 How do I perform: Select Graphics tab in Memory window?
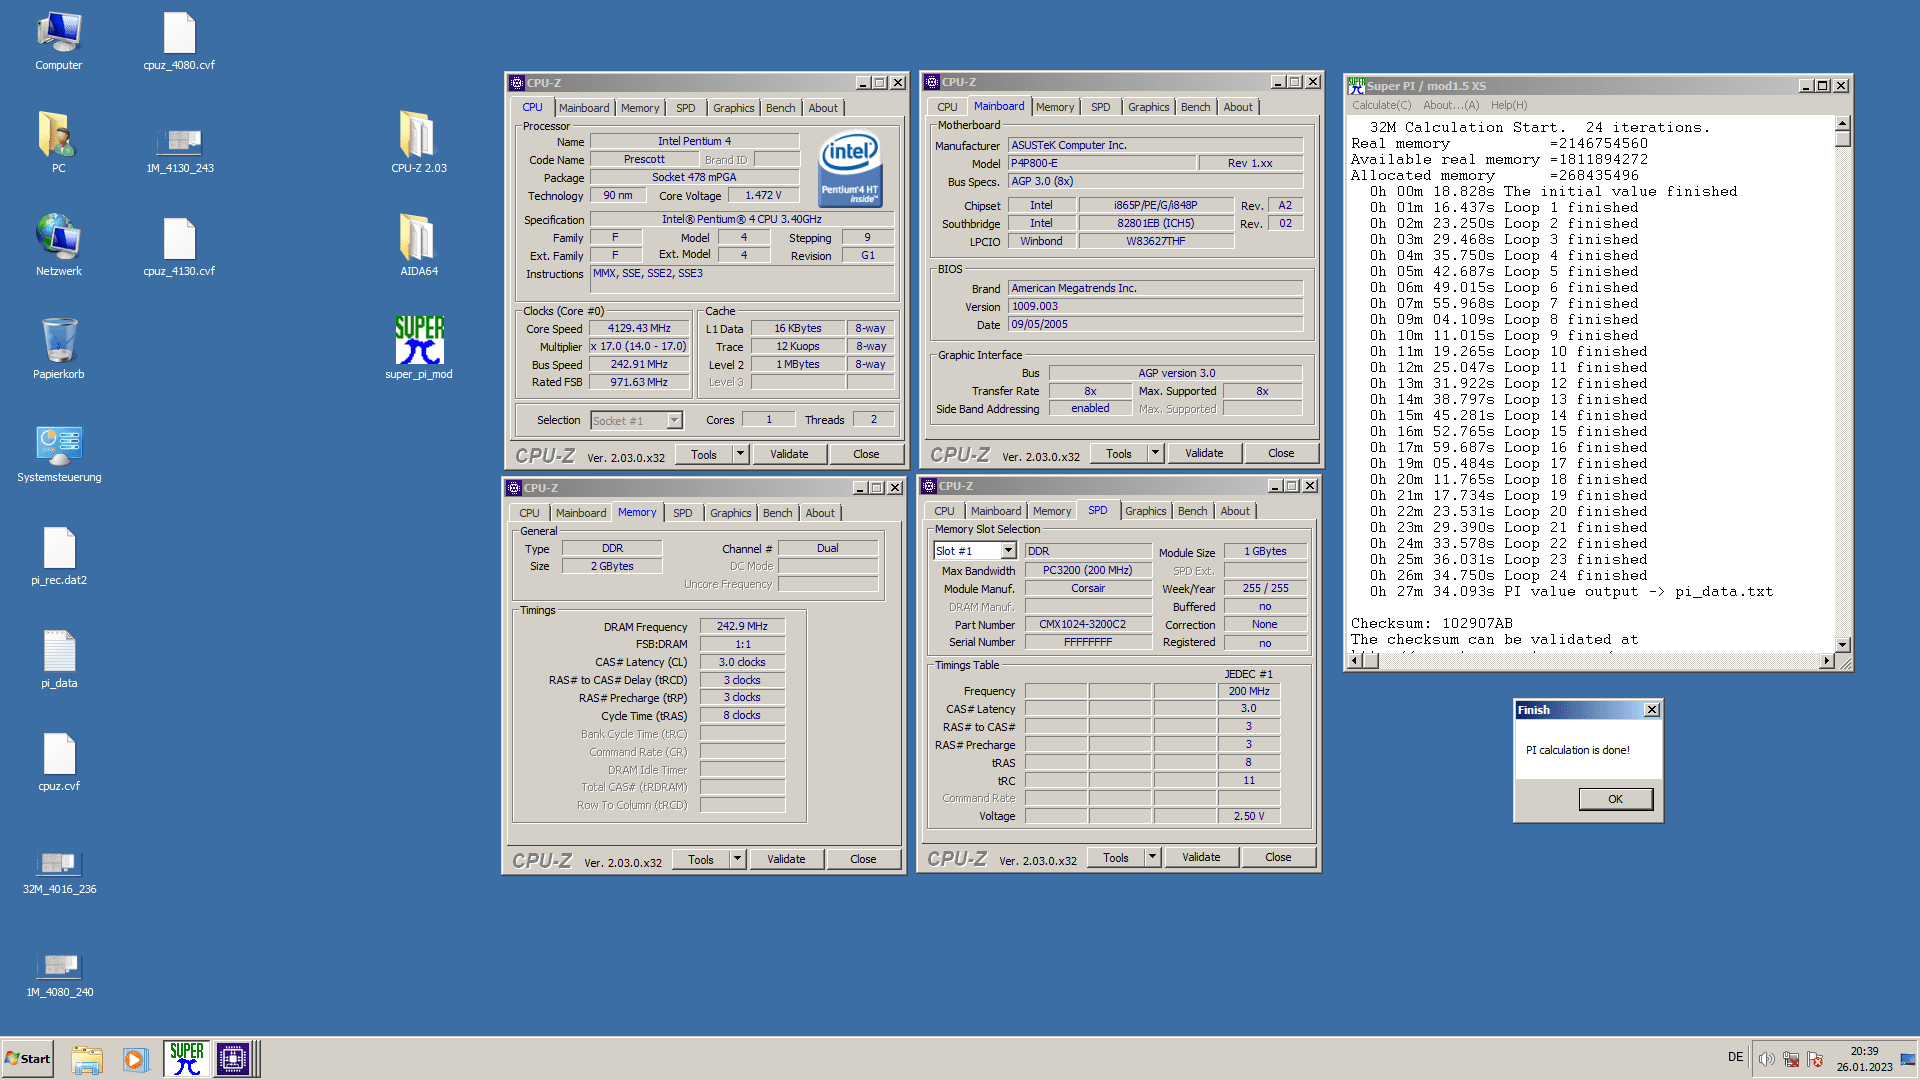(730, 513)
